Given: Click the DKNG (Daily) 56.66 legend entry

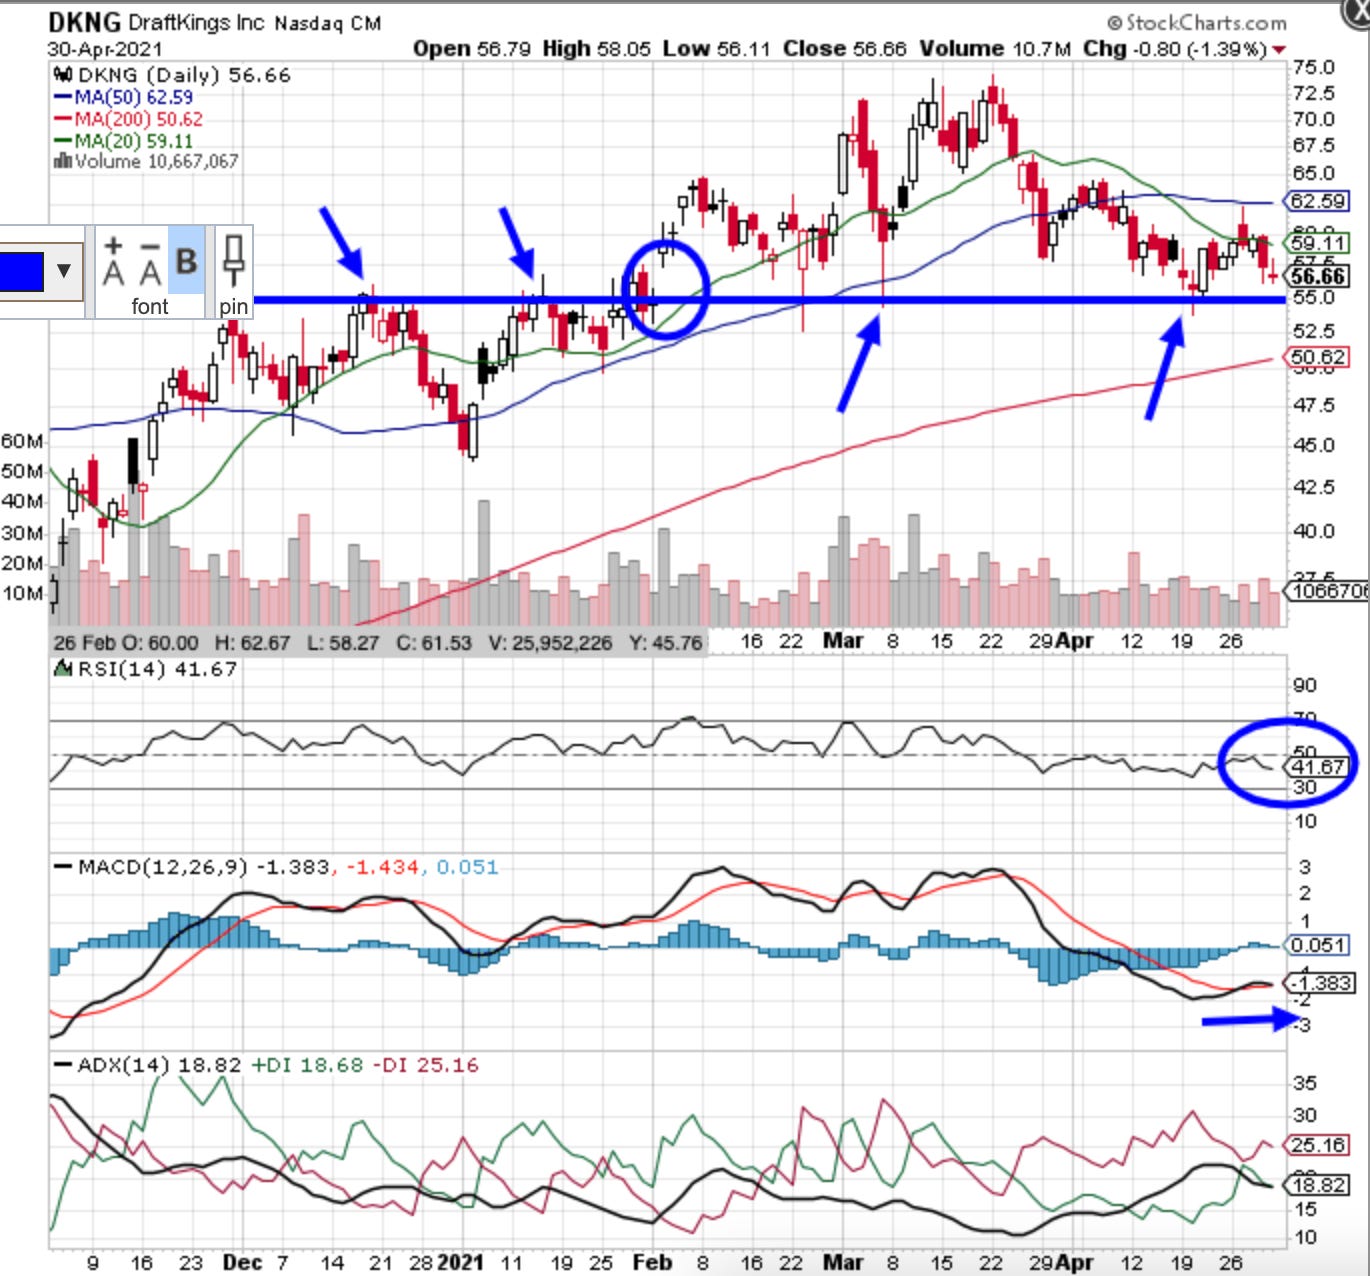Looking at the screenshot, I should click(x=172, y=75).
